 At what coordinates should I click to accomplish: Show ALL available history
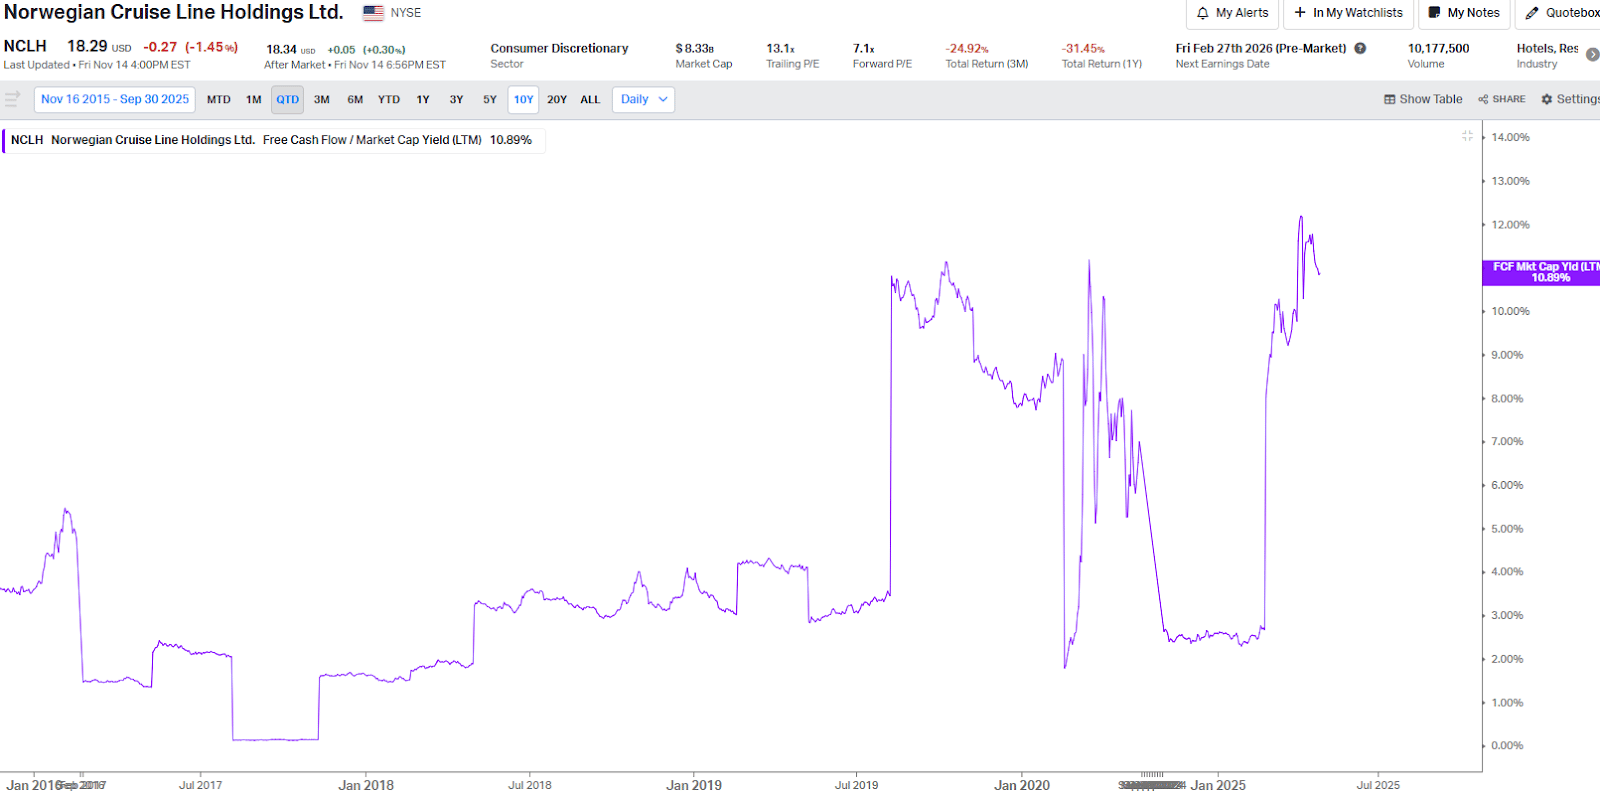coord(590,100)
